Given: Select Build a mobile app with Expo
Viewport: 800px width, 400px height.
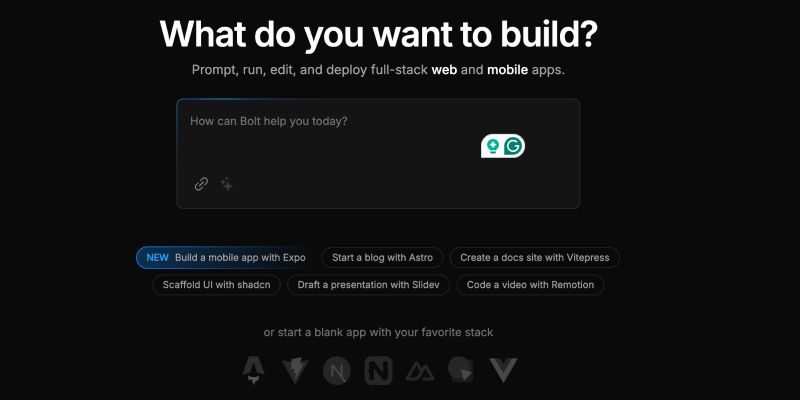Looking at the screenshot, I should [x=239, y=257].
